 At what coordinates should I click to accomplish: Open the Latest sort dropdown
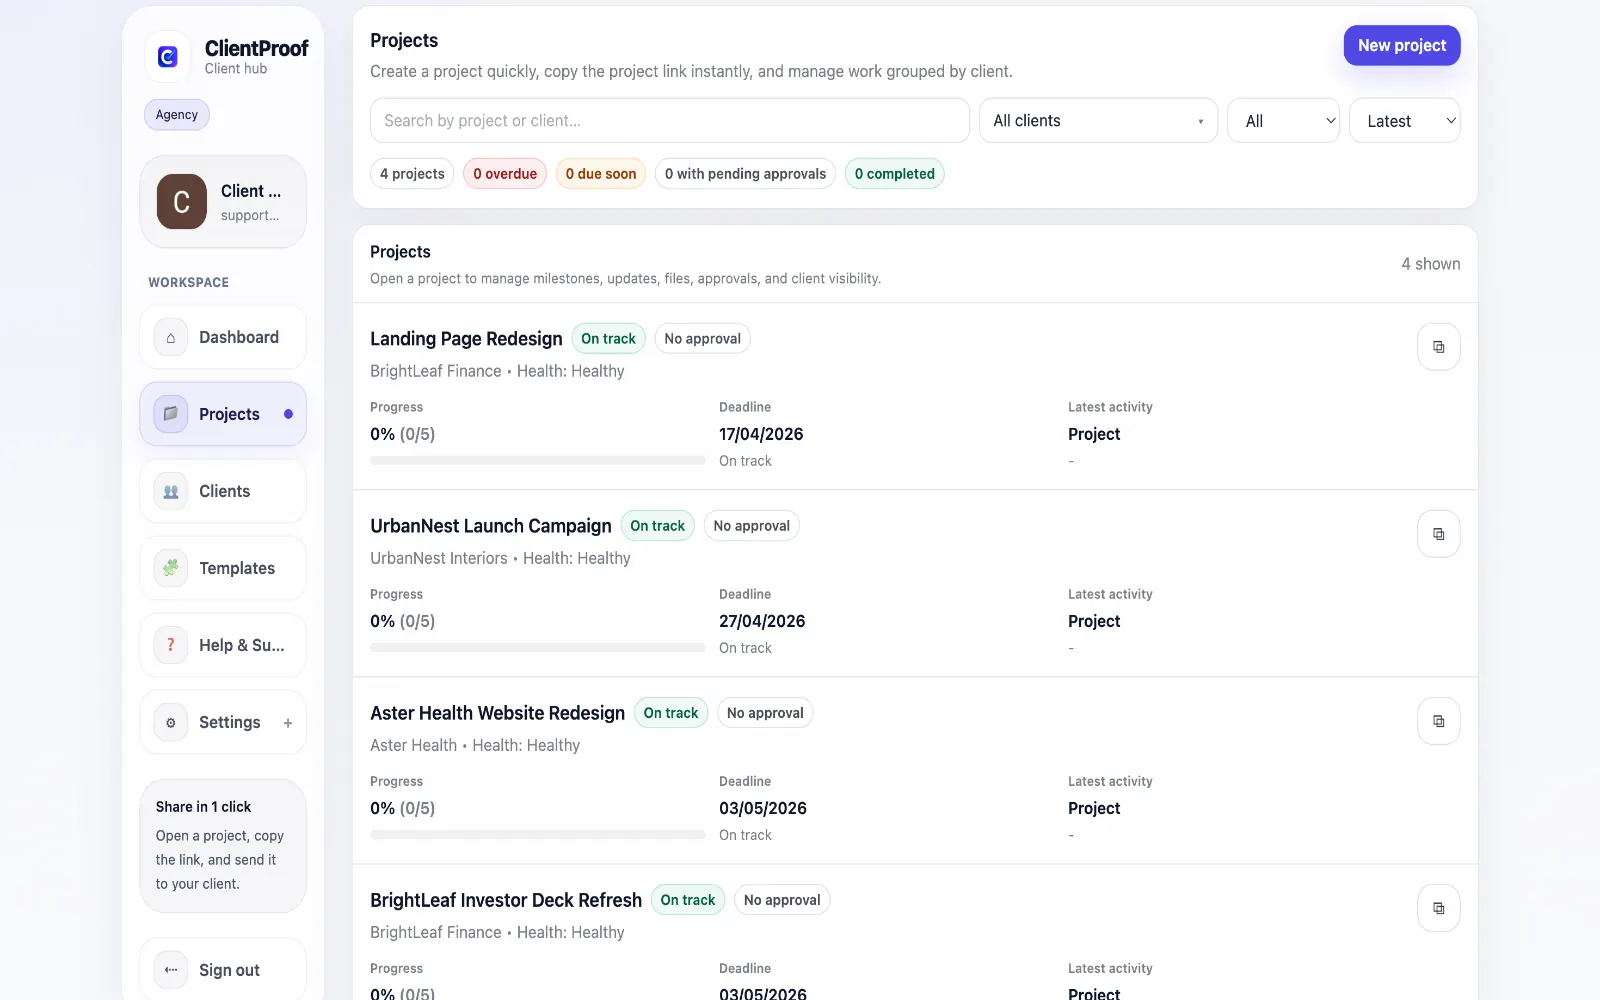[x=1405, y=121]
